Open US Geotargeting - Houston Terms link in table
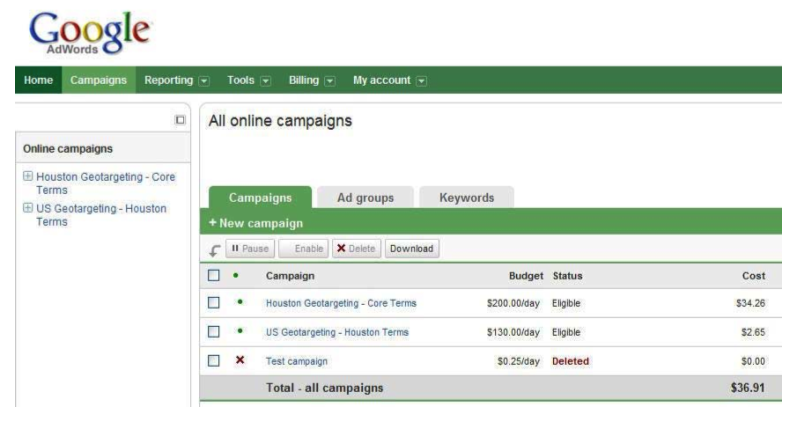 pyautogui.click(x=337, y=332)
